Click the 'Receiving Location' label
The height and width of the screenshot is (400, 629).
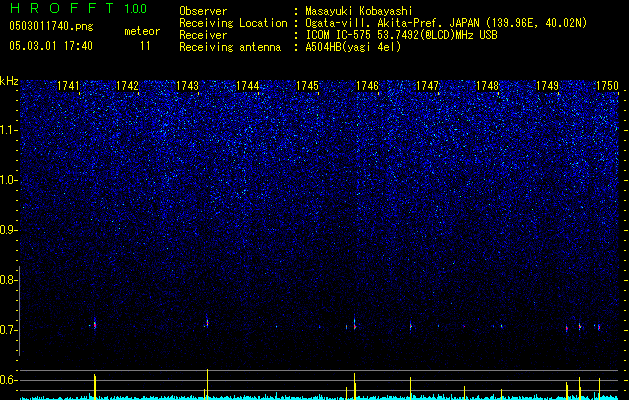(x=233, y=23)
